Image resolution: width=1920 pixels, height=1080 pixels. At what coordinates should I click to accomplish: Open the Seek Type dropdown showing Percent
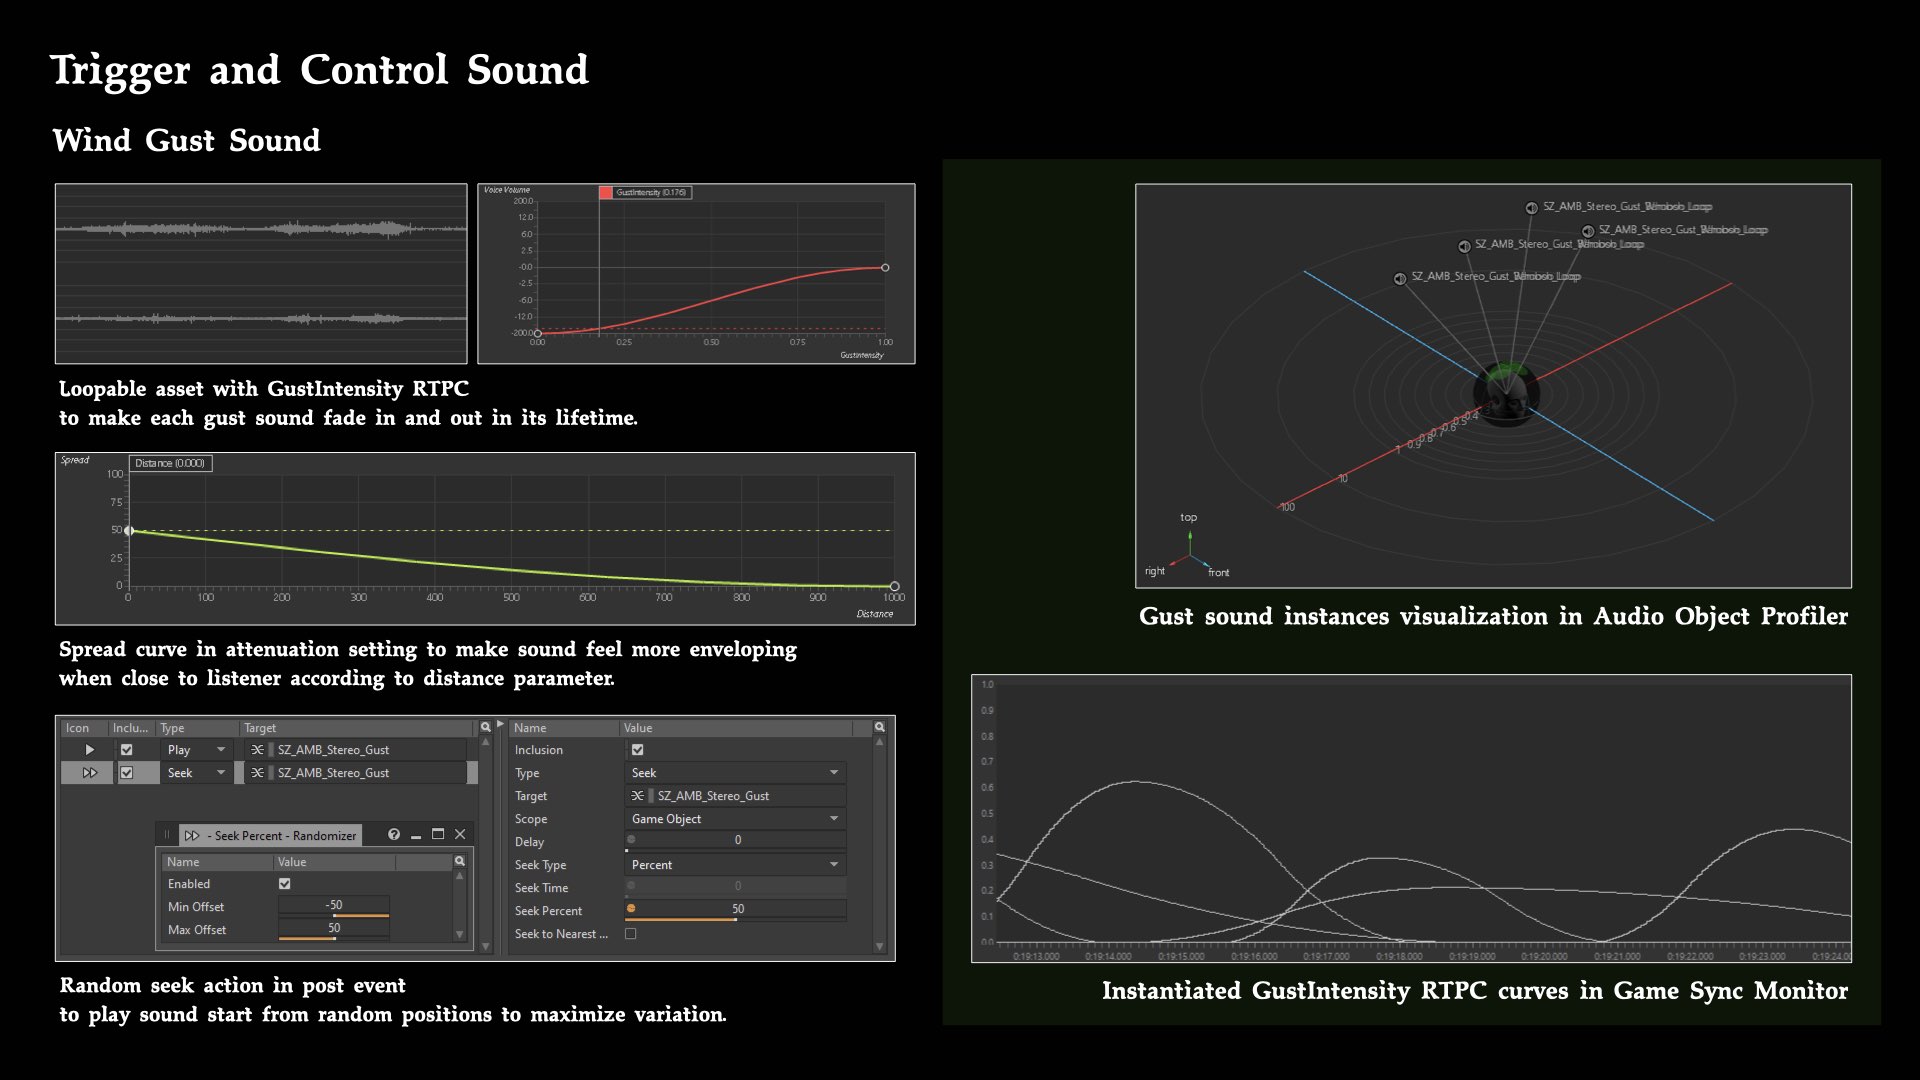[x=735, y=864]
